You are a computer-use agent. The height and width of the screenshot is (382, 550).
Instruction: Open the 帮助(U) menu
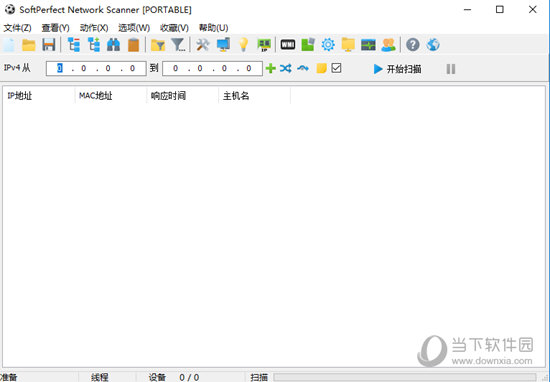pos(213,28)
